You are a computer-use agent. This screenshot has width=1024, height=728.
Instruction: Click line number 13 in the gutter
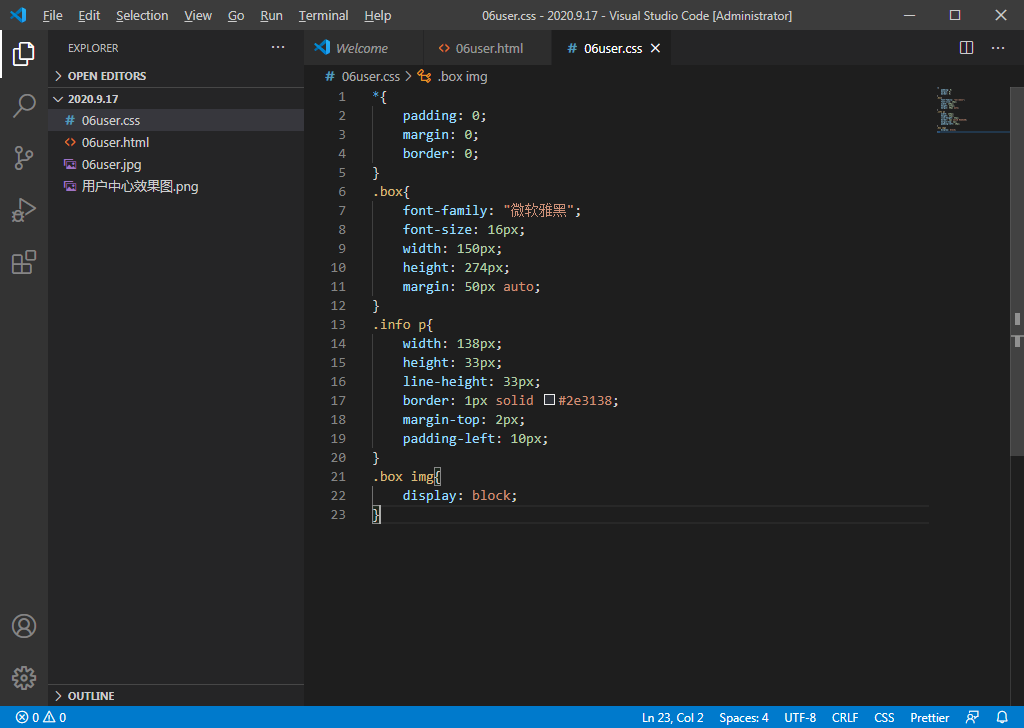pos(338,324)
